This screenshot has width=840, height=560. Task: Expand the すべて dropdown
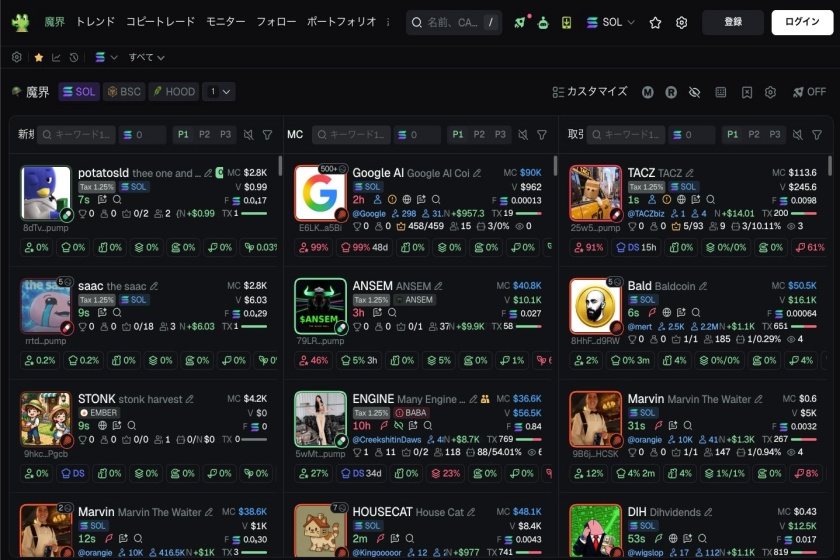click(x=146, y=57)
